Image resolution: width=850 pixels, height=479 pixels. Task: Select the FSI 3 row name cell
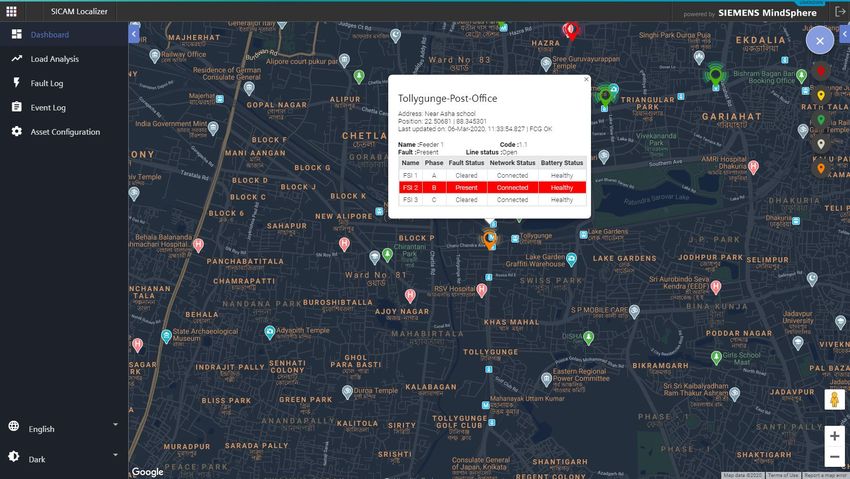[410, 200]
